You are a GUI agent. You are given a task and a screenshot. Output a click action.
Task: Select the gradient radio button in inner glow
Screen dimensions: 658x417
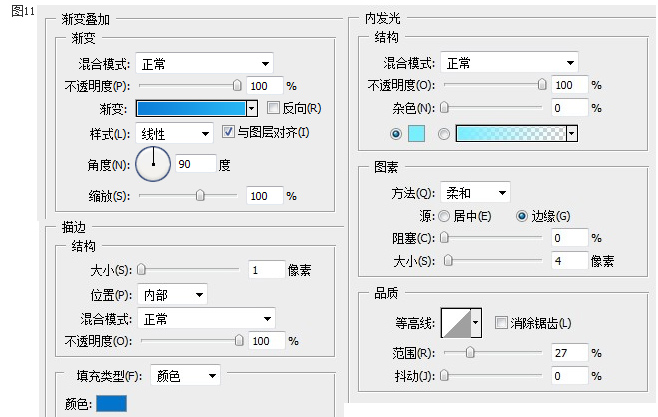pyautogui.click(x=443, y=133)
